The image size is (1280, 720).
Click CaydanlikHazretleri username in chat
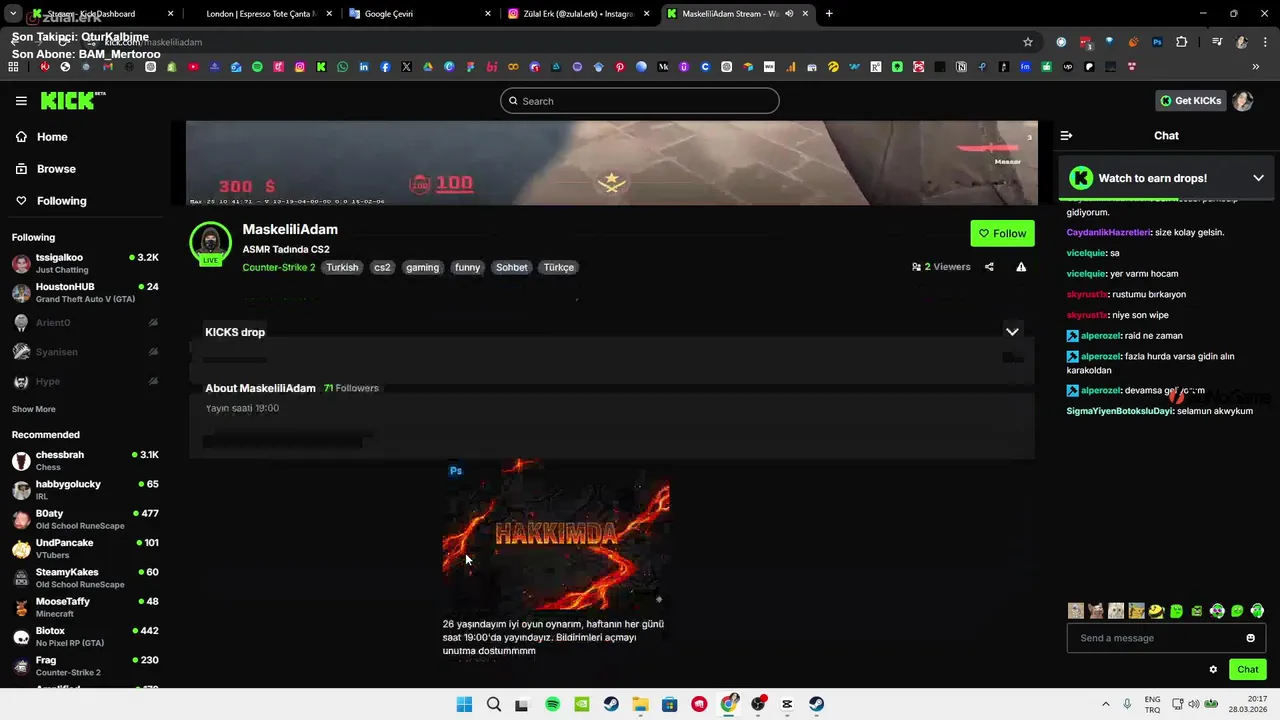[1109, 232]
